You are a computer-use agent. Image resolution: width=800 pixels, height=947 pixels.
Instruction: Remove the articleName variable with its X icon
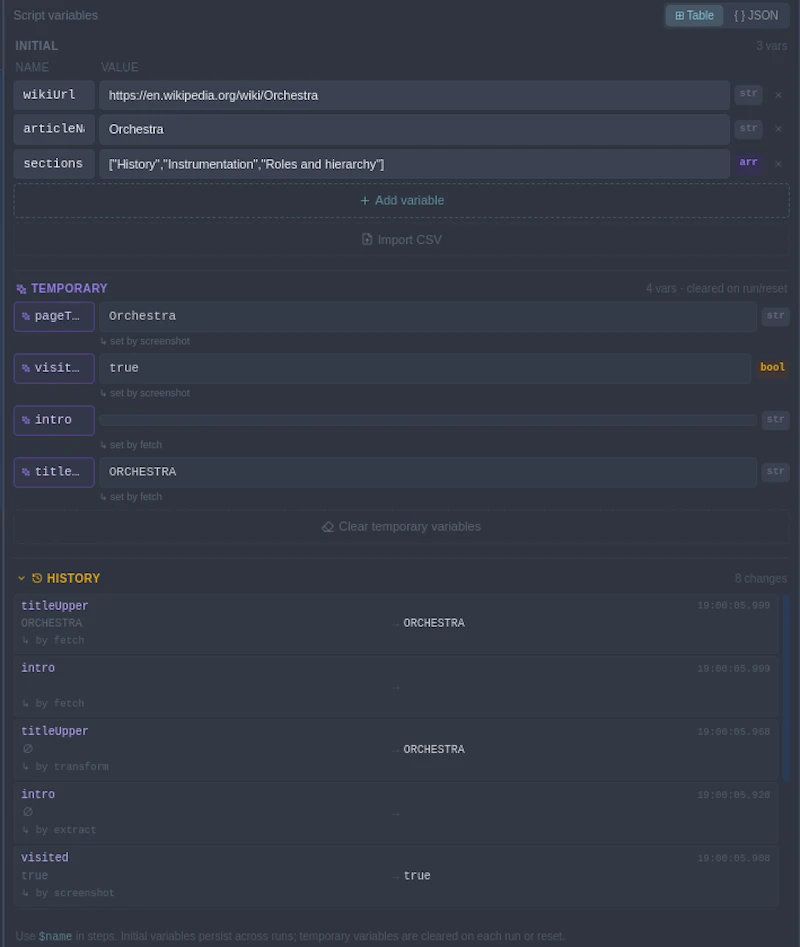point(778,129)
